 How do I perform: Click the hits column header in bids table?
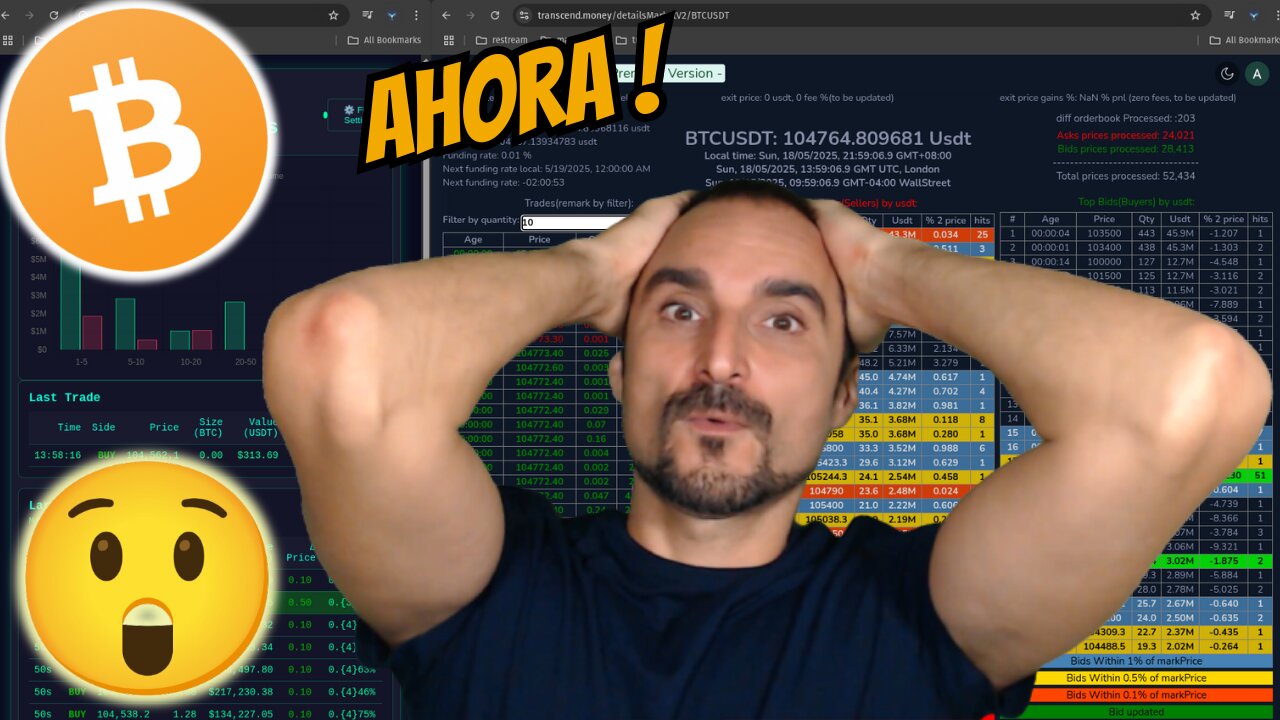1260,219
